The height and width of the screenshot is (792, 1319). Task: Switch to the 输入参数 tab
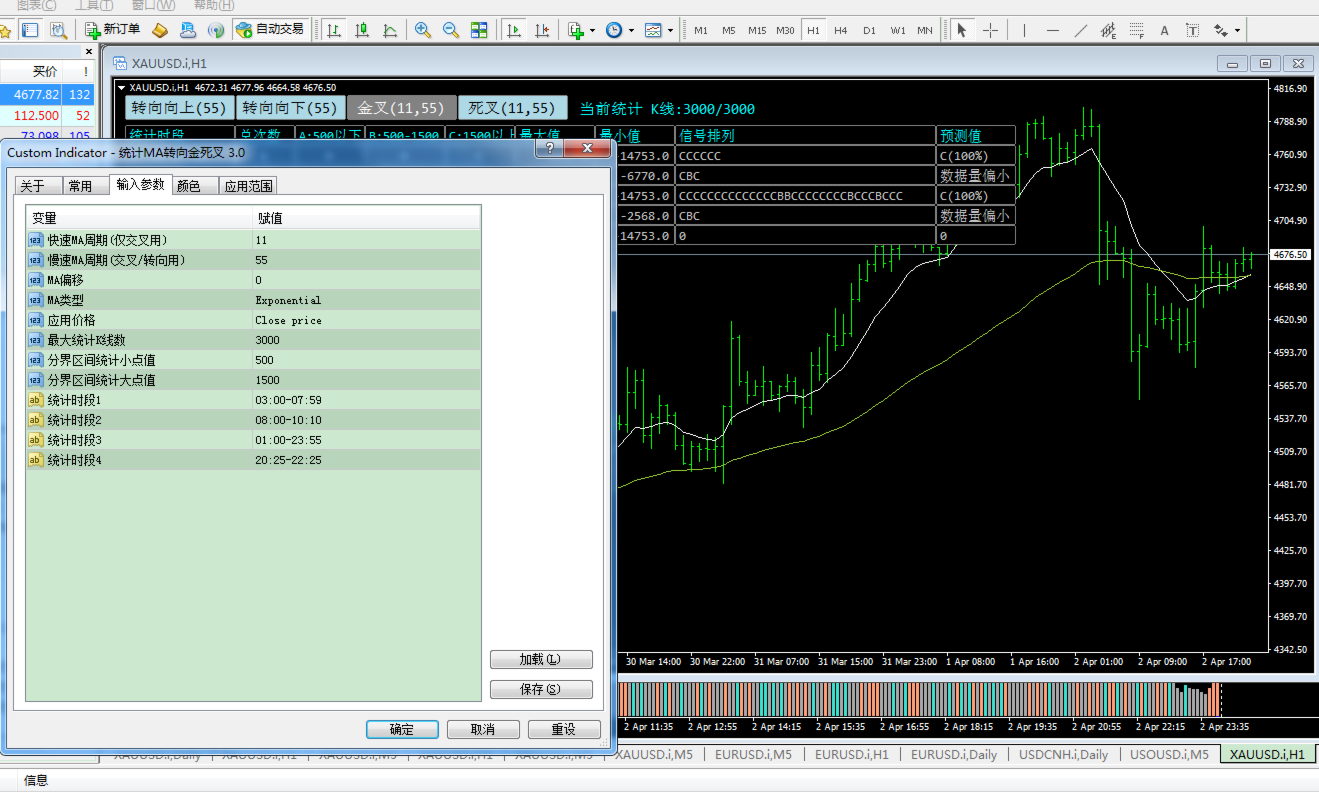click(x=140, y=184)
